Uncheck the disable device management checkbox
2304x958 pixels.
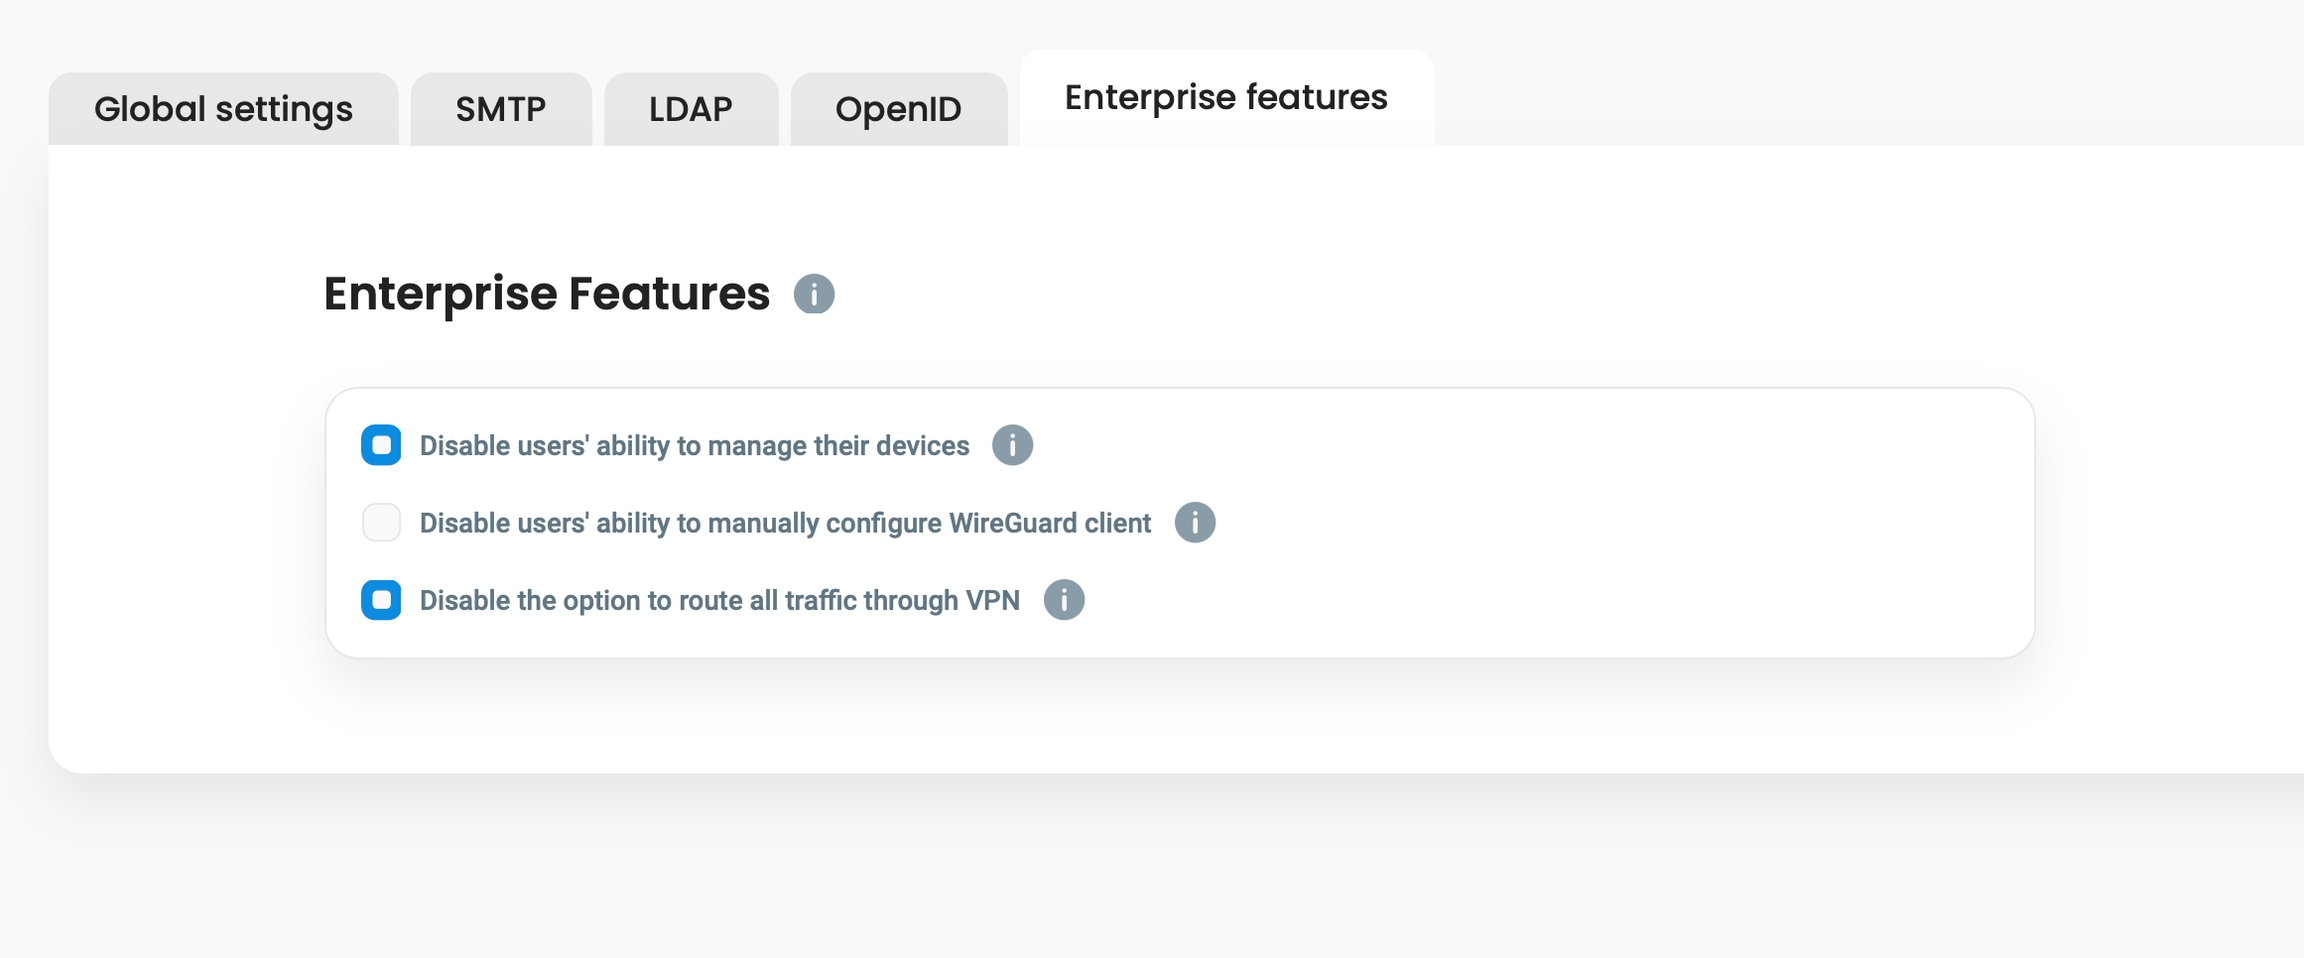(x=381, y=445)
